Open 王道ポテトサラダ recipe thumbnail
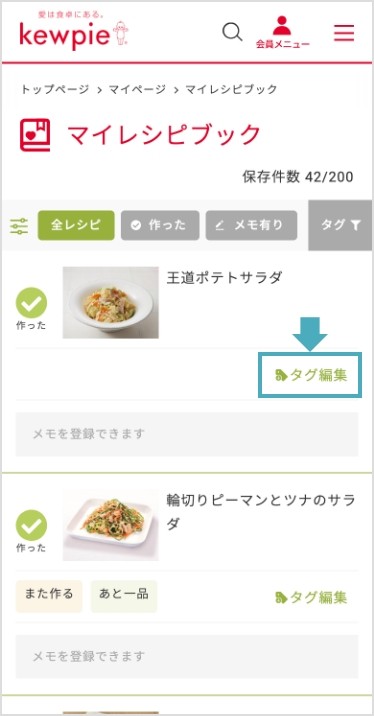Viewport: 374px width, 716px height. (x=111, y=302)
